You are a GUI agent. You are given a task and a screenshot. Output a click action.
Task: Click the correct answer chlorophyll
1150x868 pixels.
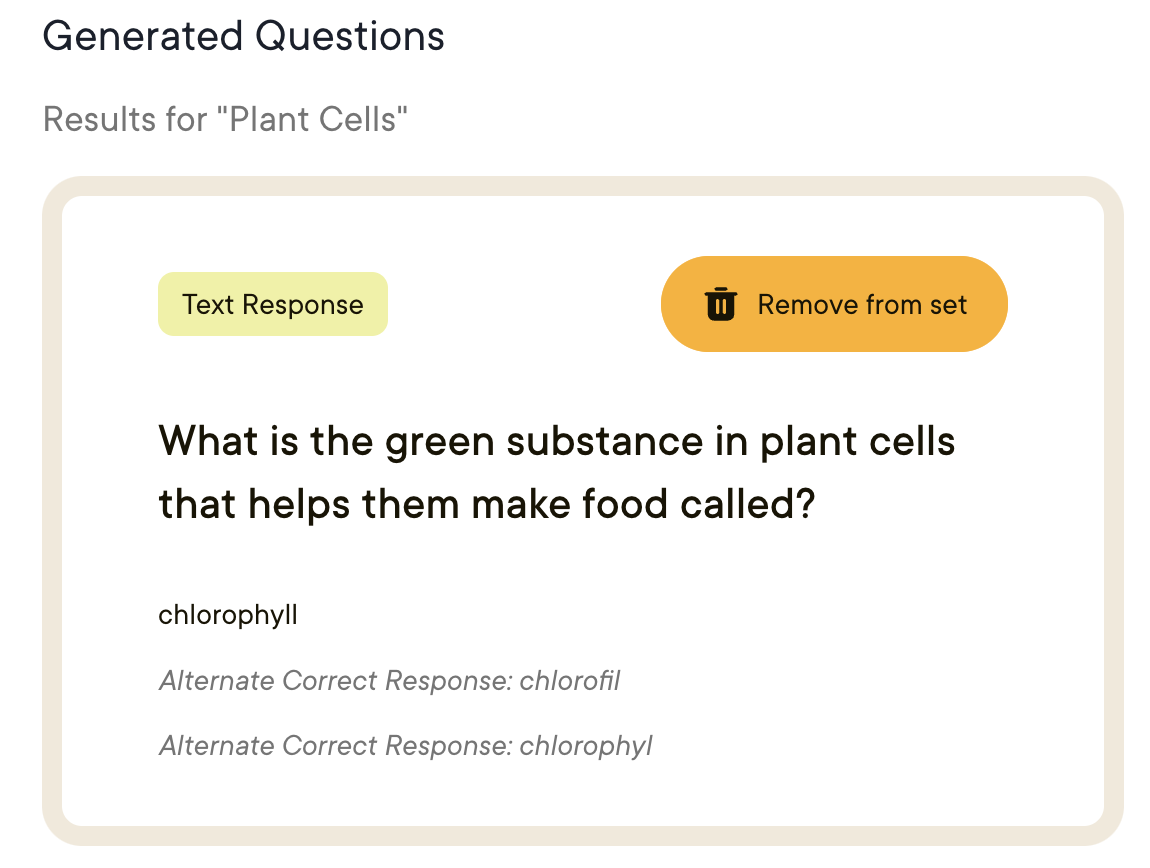point(228,614)
